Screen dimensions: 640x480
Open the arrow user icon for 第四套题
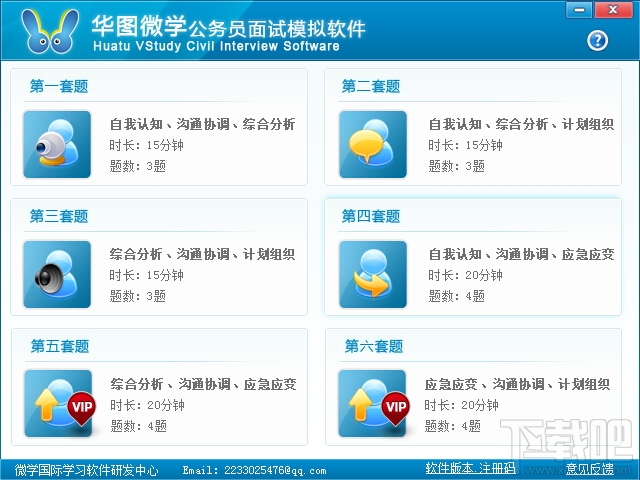373,274
